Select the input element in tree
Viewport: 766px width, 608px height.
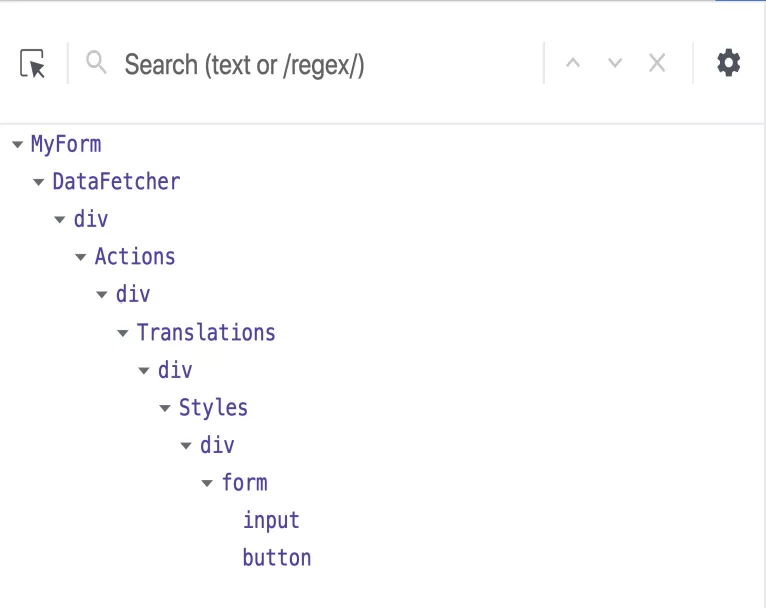tap(271, 520)
